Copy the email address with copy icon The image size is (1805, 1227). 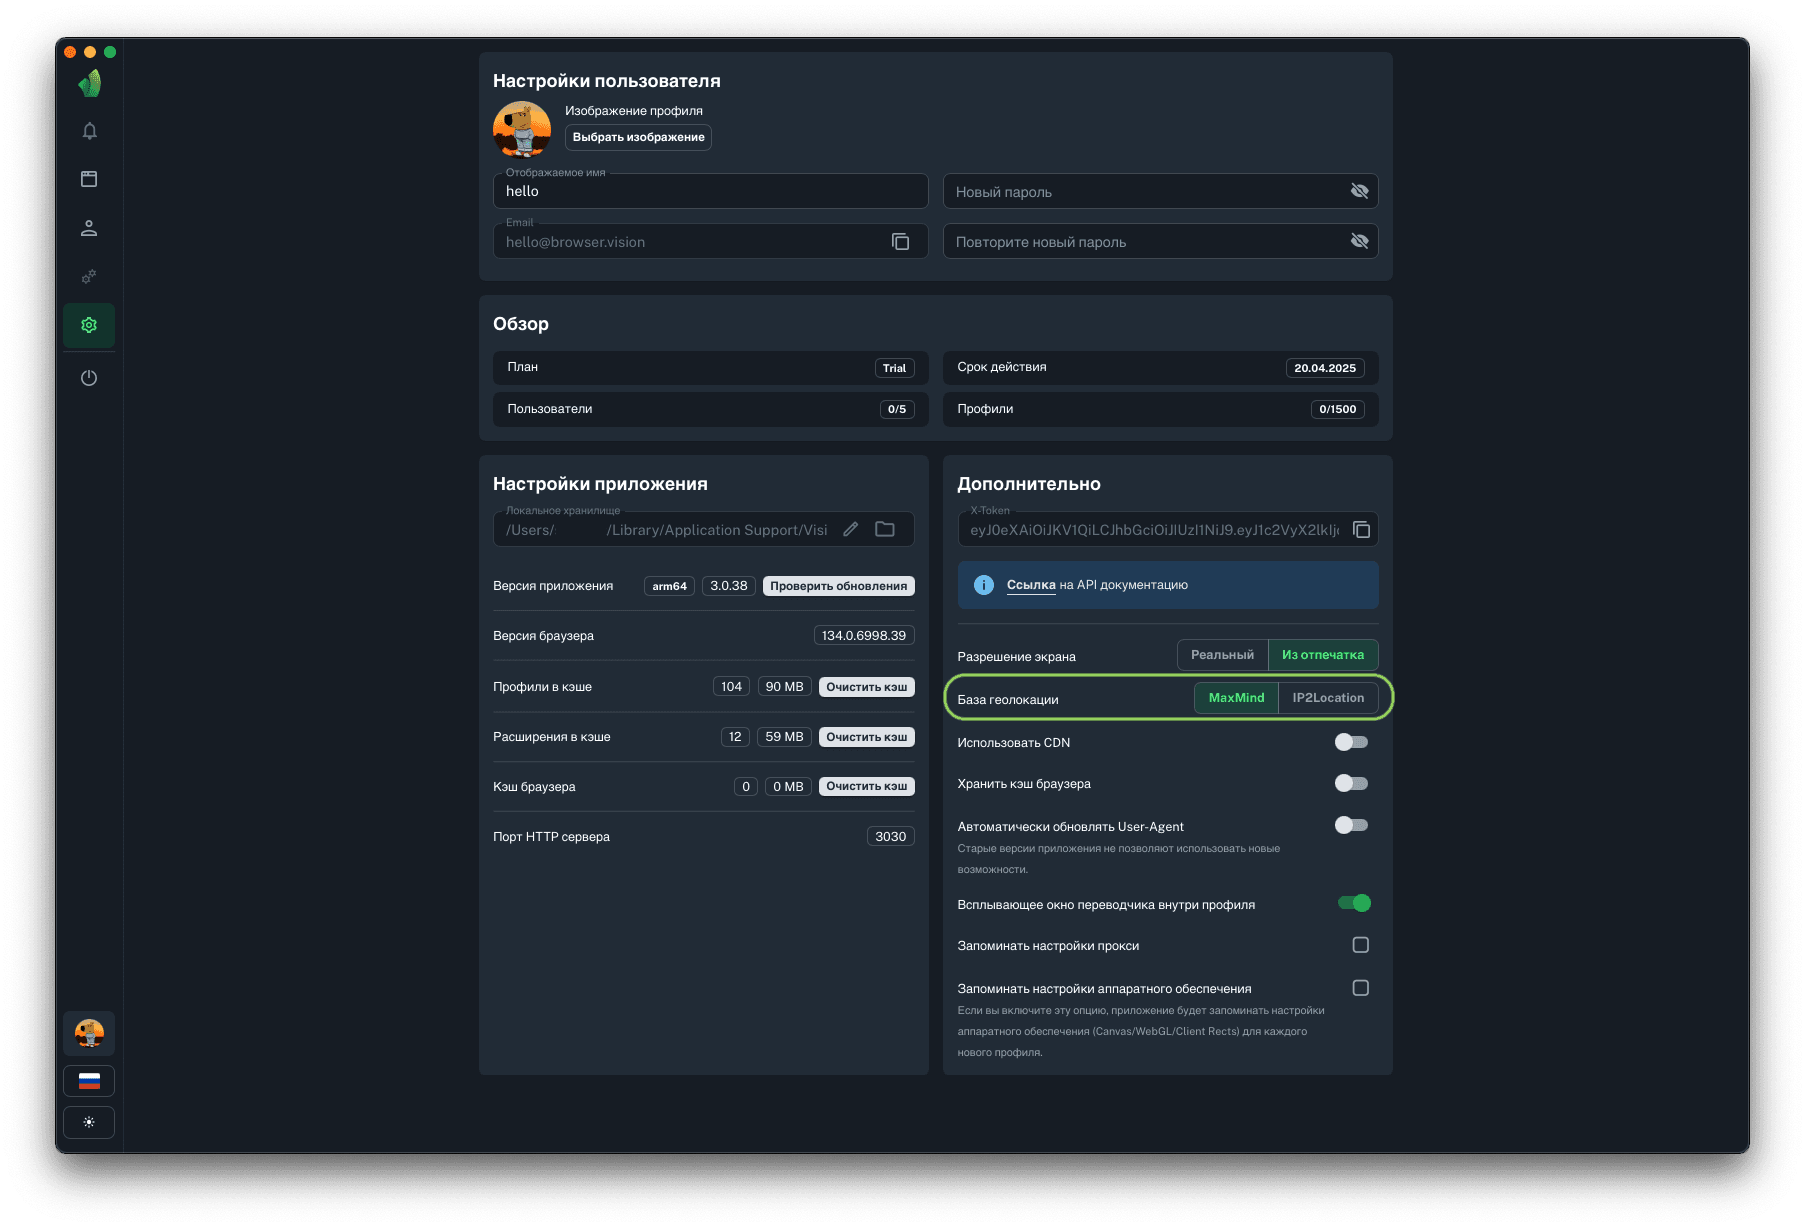pyautogui.click(x=900, y=242)
